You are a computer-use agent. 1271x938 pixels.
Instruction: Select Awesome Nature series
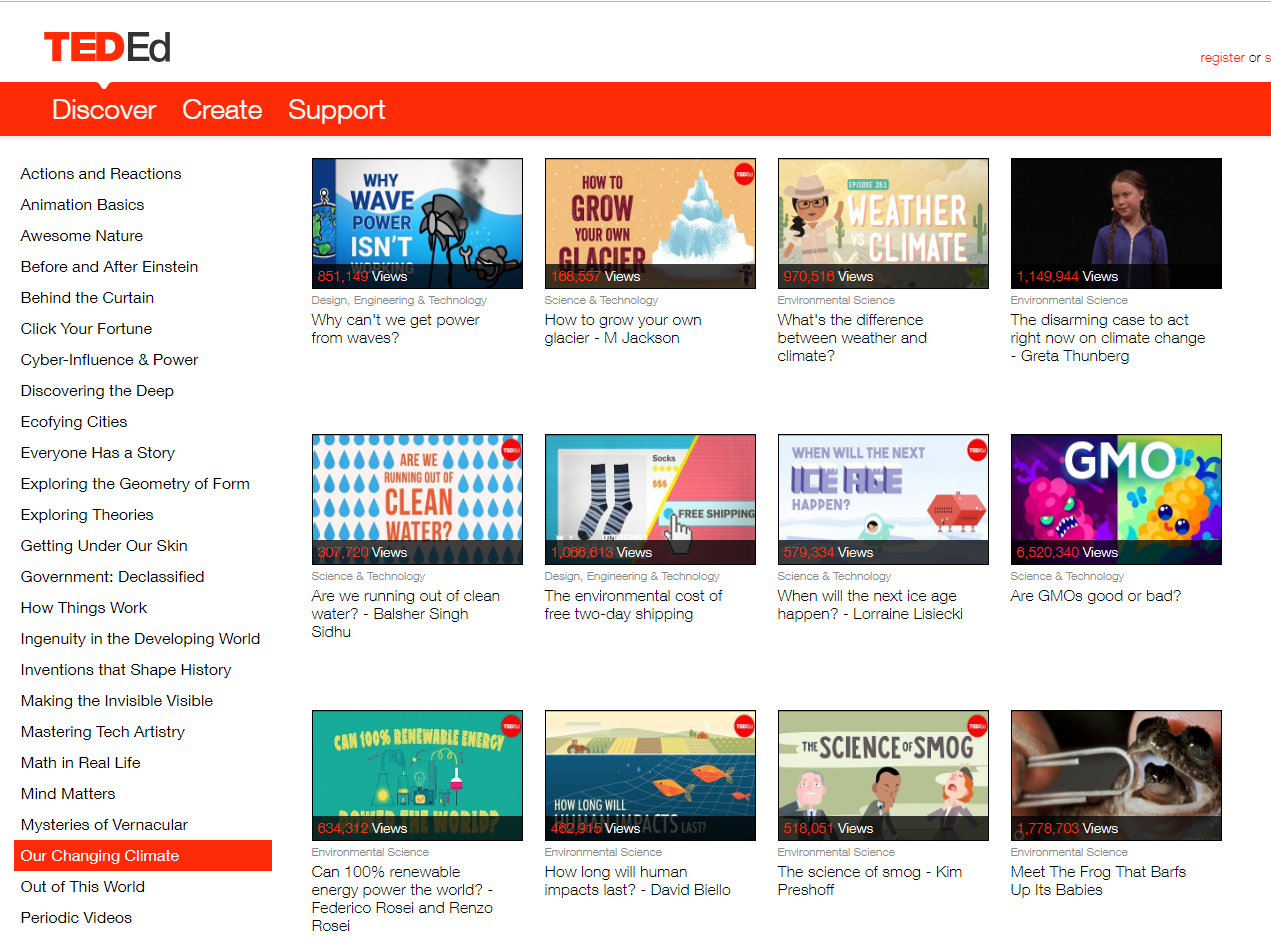click(82, 236)
